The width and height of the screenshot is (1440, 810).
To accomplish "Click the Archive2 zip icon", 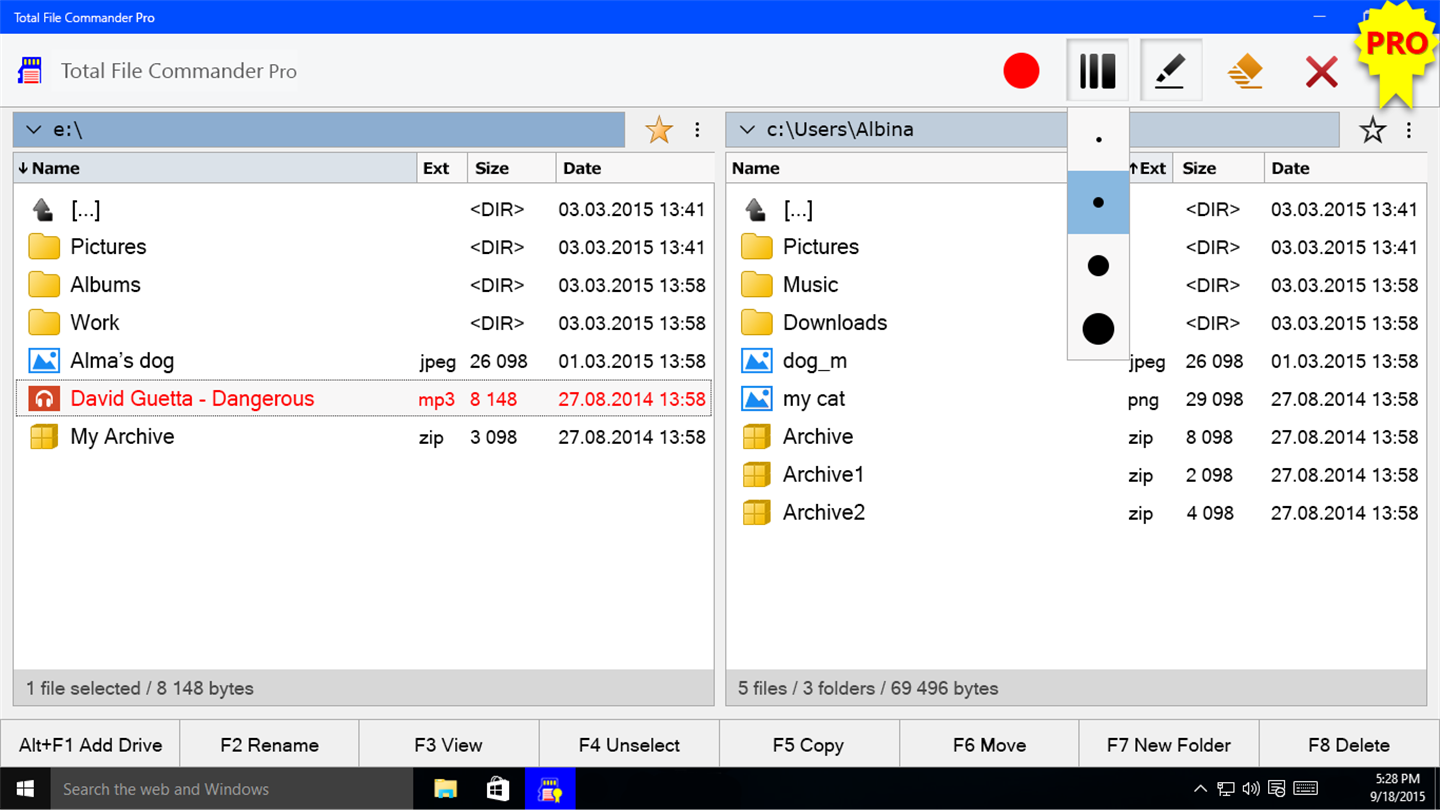I will coord(757,513).
